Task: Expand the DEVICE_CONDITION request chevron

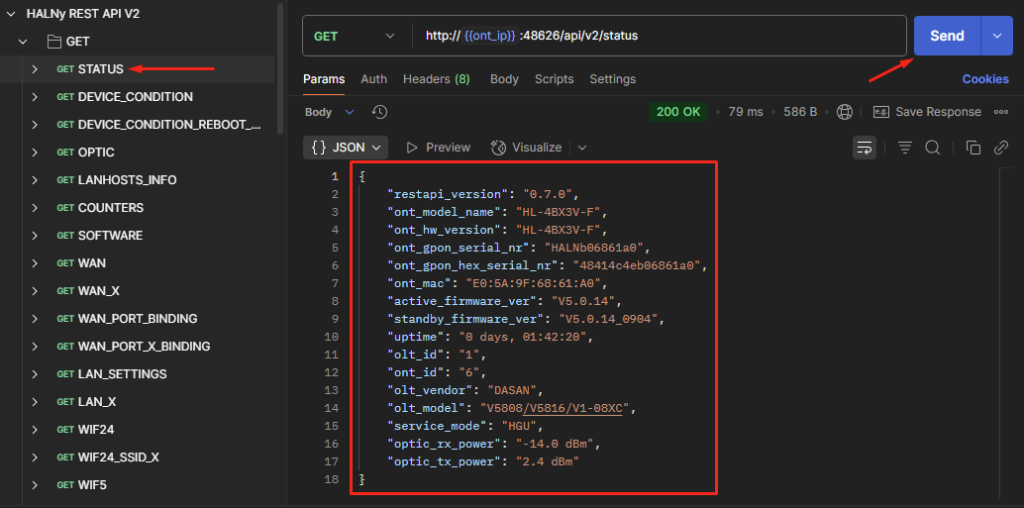Action: tap(35, 97)
